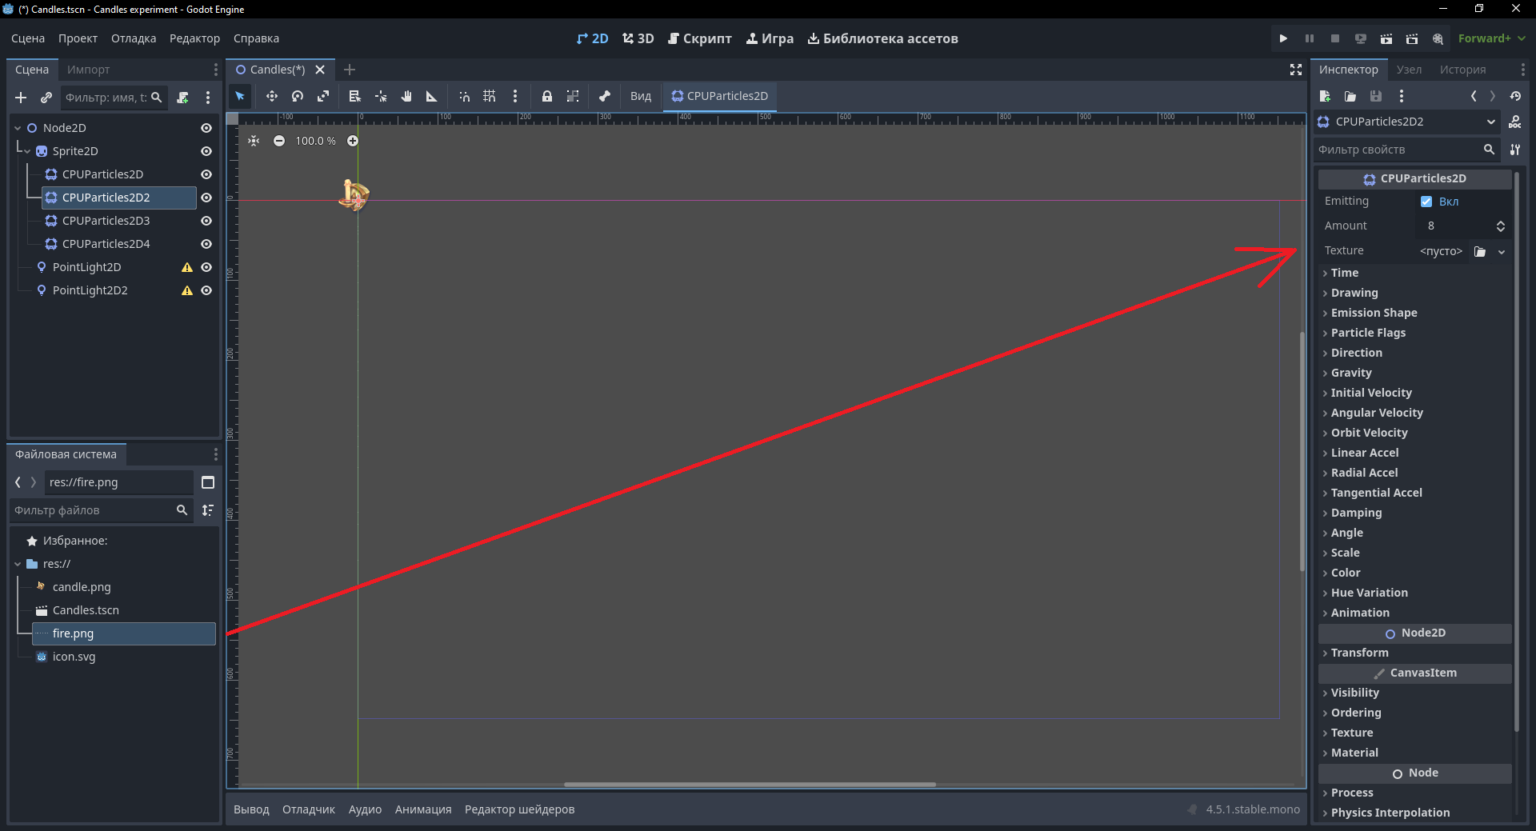The height and width of the screenshot is (831, 1536).
Task: Toggle visibility of Sprite2D node
Action: coord(206,151)
